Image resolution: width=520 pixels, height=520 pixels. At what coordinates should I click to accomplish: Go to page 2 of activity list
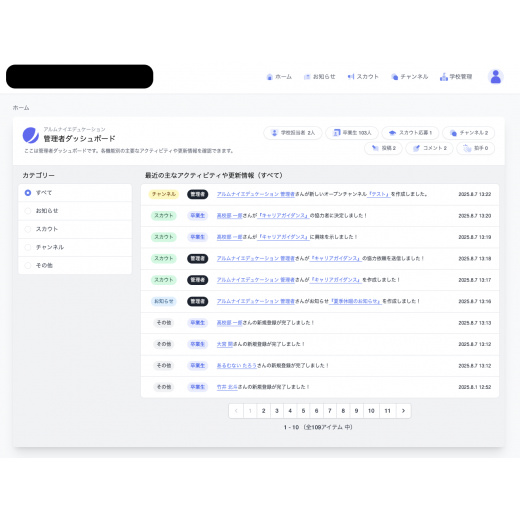263,411
